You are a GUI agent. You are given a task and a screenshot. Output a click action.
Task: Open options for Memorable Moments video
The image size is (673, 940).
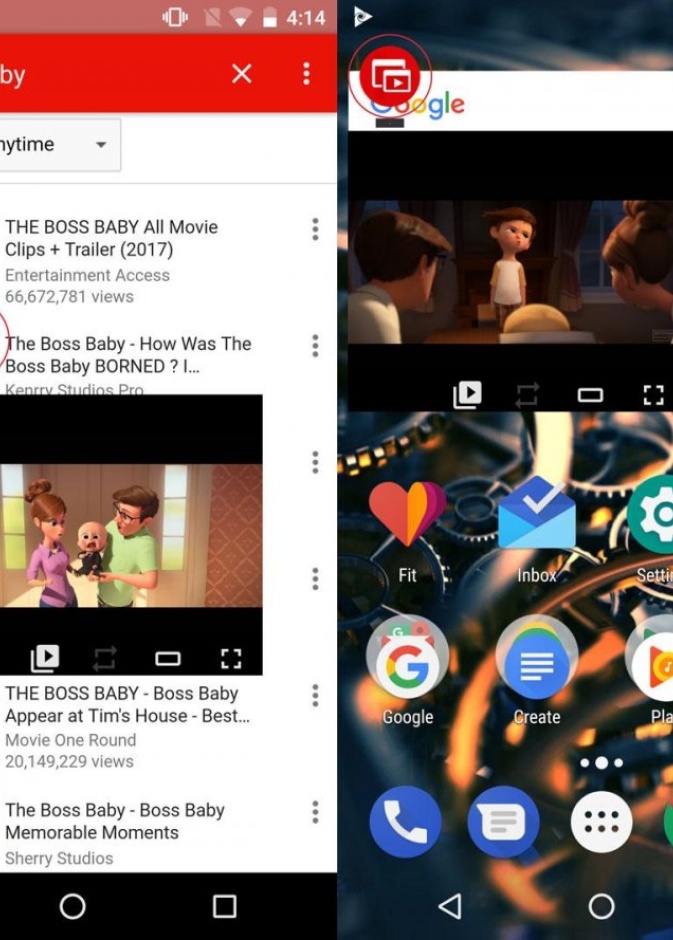(315, 812)
